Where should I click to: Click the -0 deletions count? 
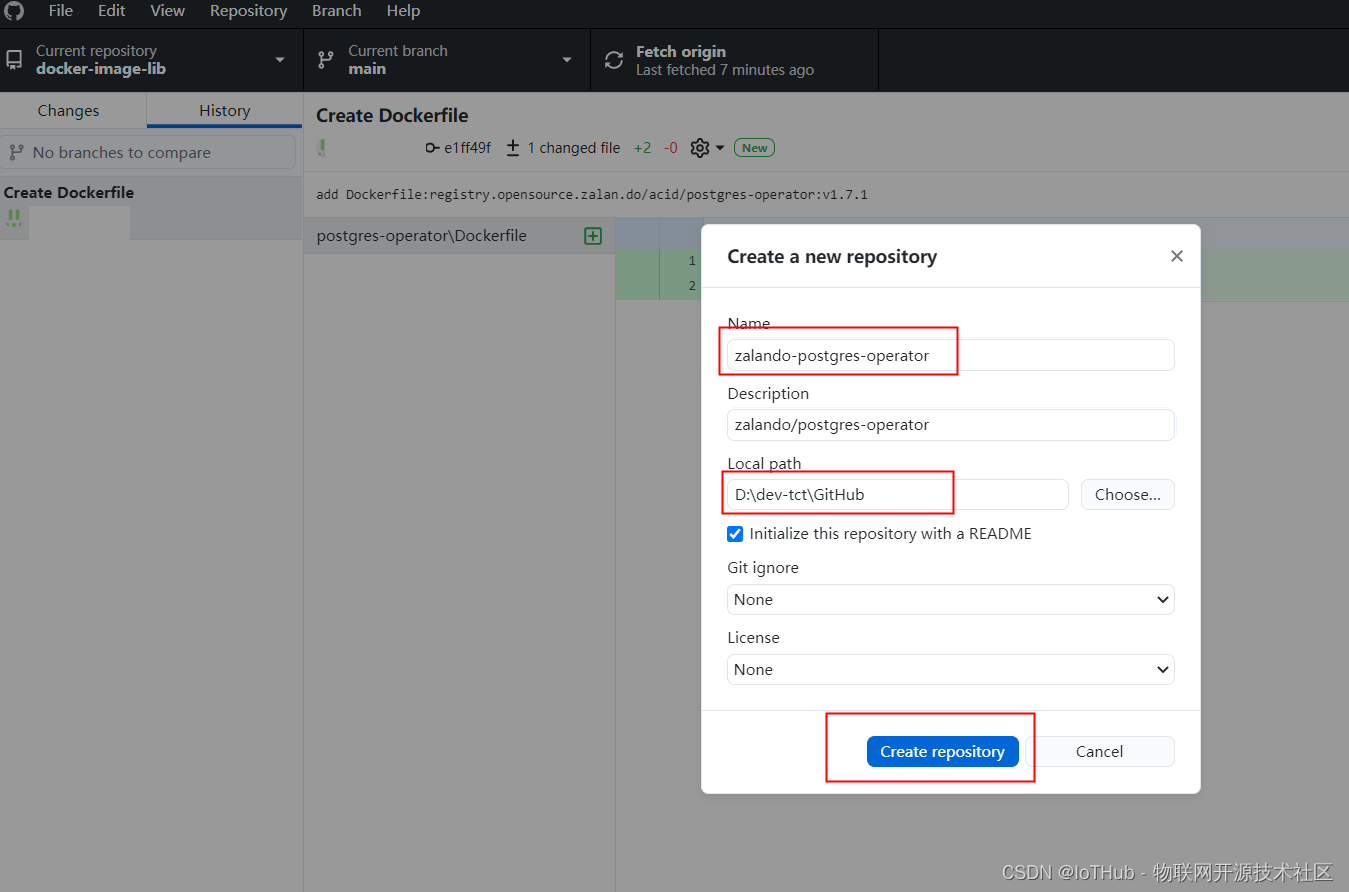pyautogui.click(x=670, y=148)
